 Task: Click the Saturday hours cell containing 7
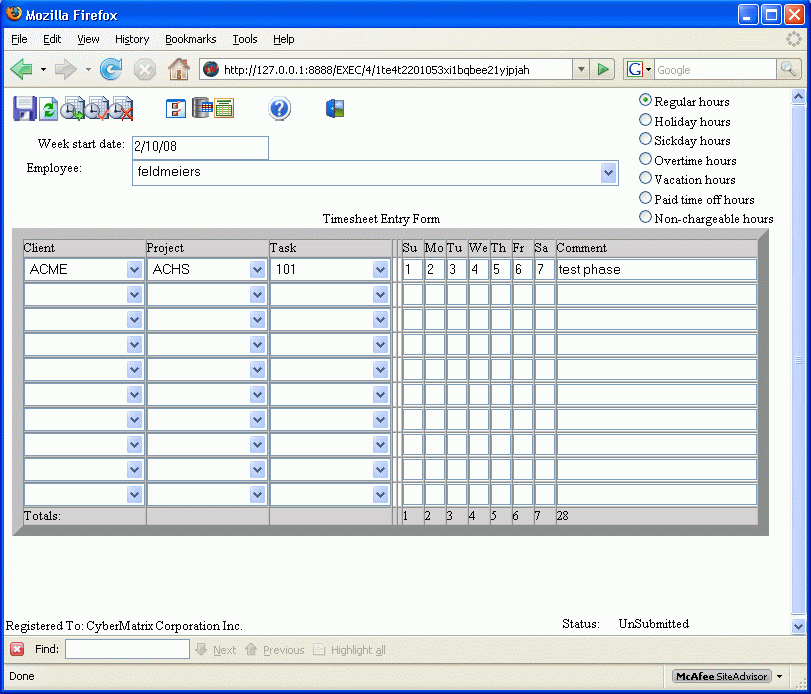(545, 270)
